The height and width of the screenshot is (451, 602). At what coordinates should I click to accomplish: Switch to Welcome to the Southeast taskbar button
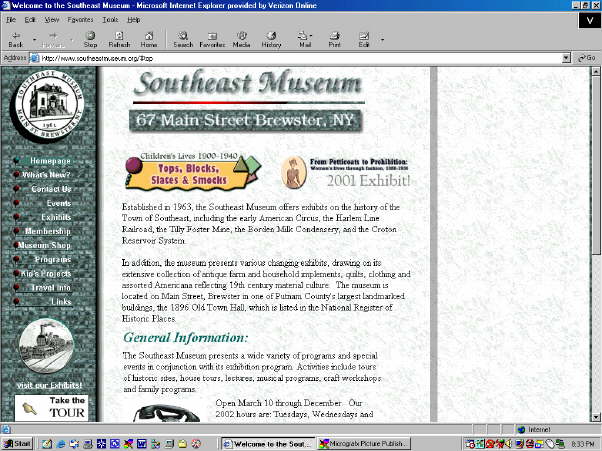(x=269, y=444)
